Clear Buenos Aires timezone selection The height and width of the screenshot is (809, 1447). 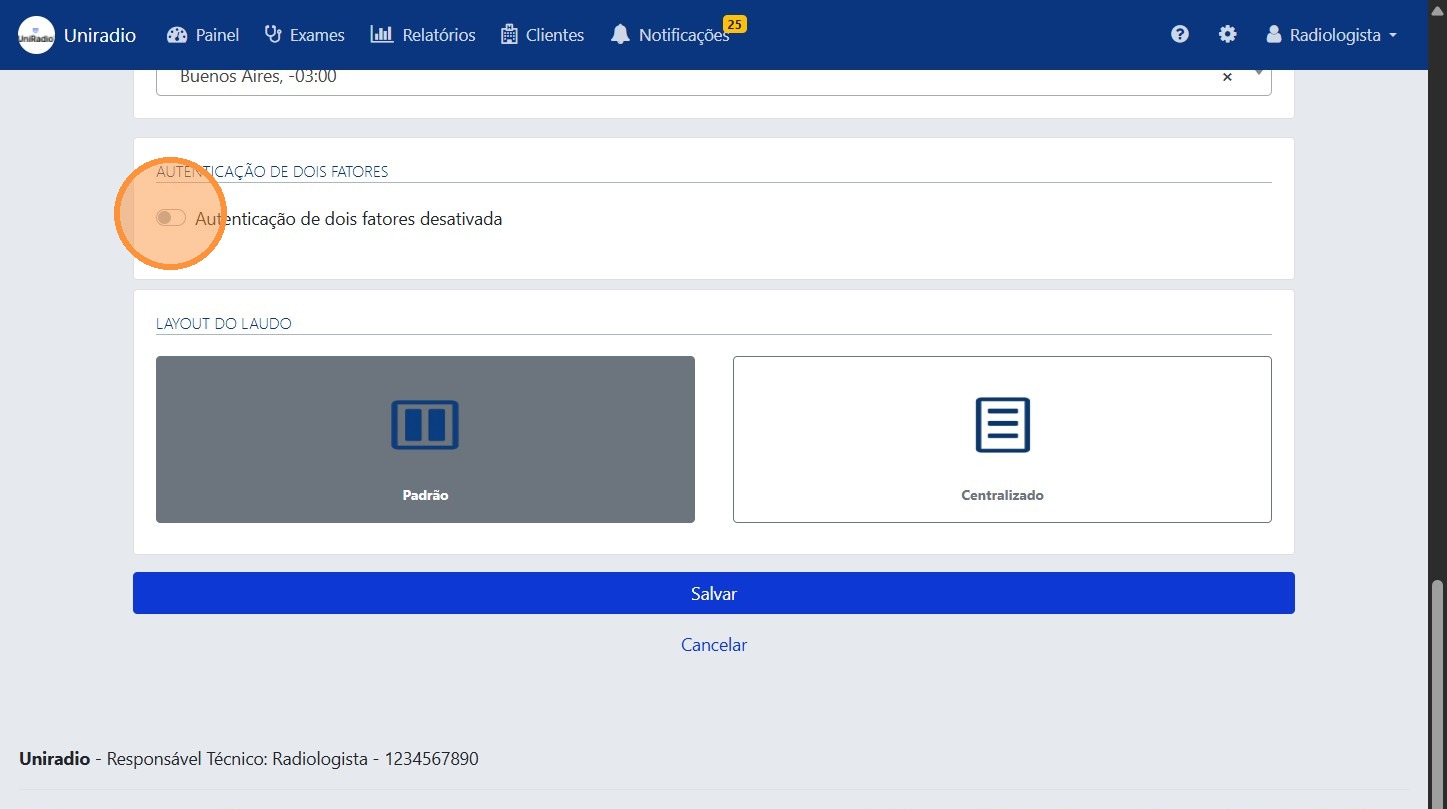pos(1227,77)
